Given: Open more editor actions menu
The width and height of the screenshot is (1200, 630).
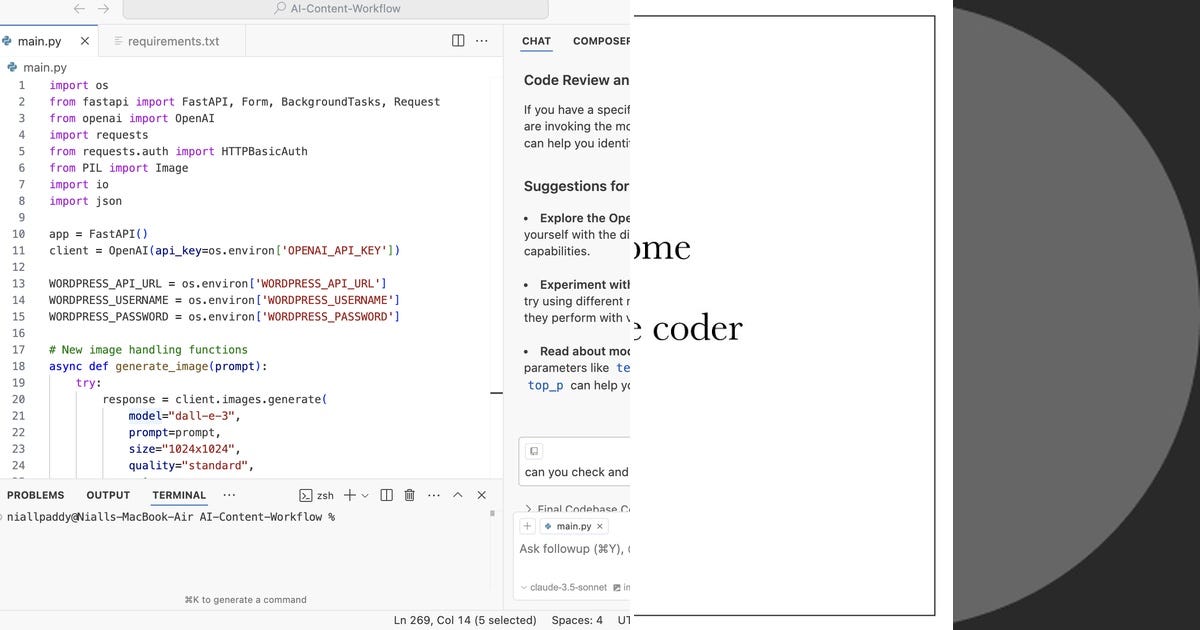Looking at the screenshot, I should pos(481,41).
